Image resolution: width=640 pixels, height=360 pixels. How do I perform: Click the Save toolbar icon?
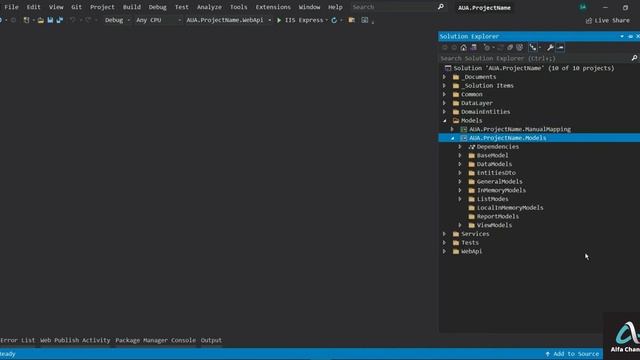tap(50, 20)
